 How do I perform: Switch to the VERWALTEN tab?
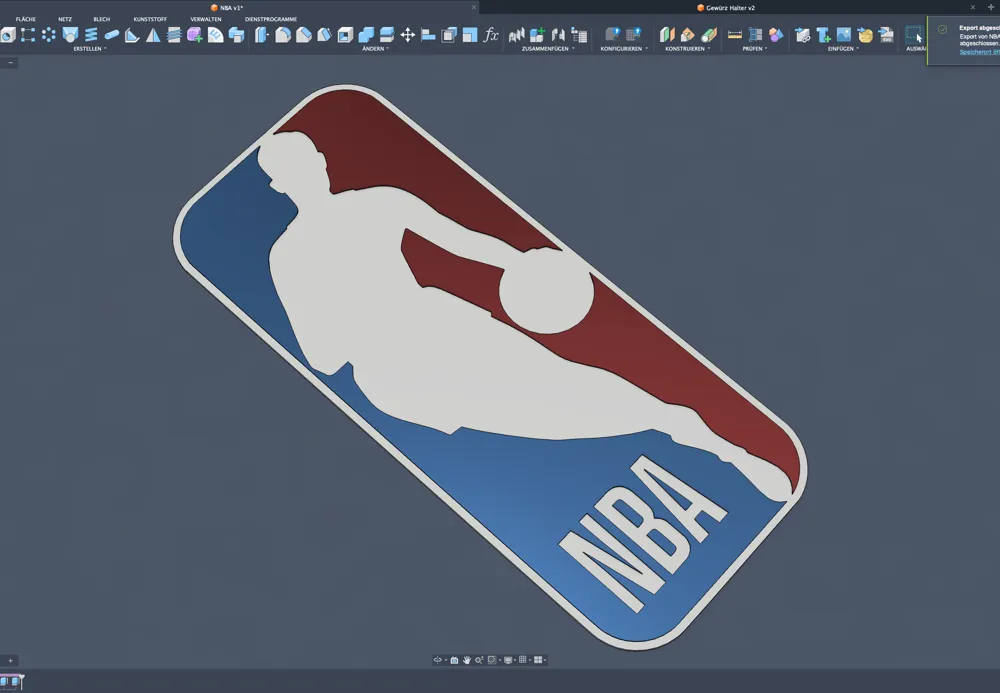click(x=205, y=19)
